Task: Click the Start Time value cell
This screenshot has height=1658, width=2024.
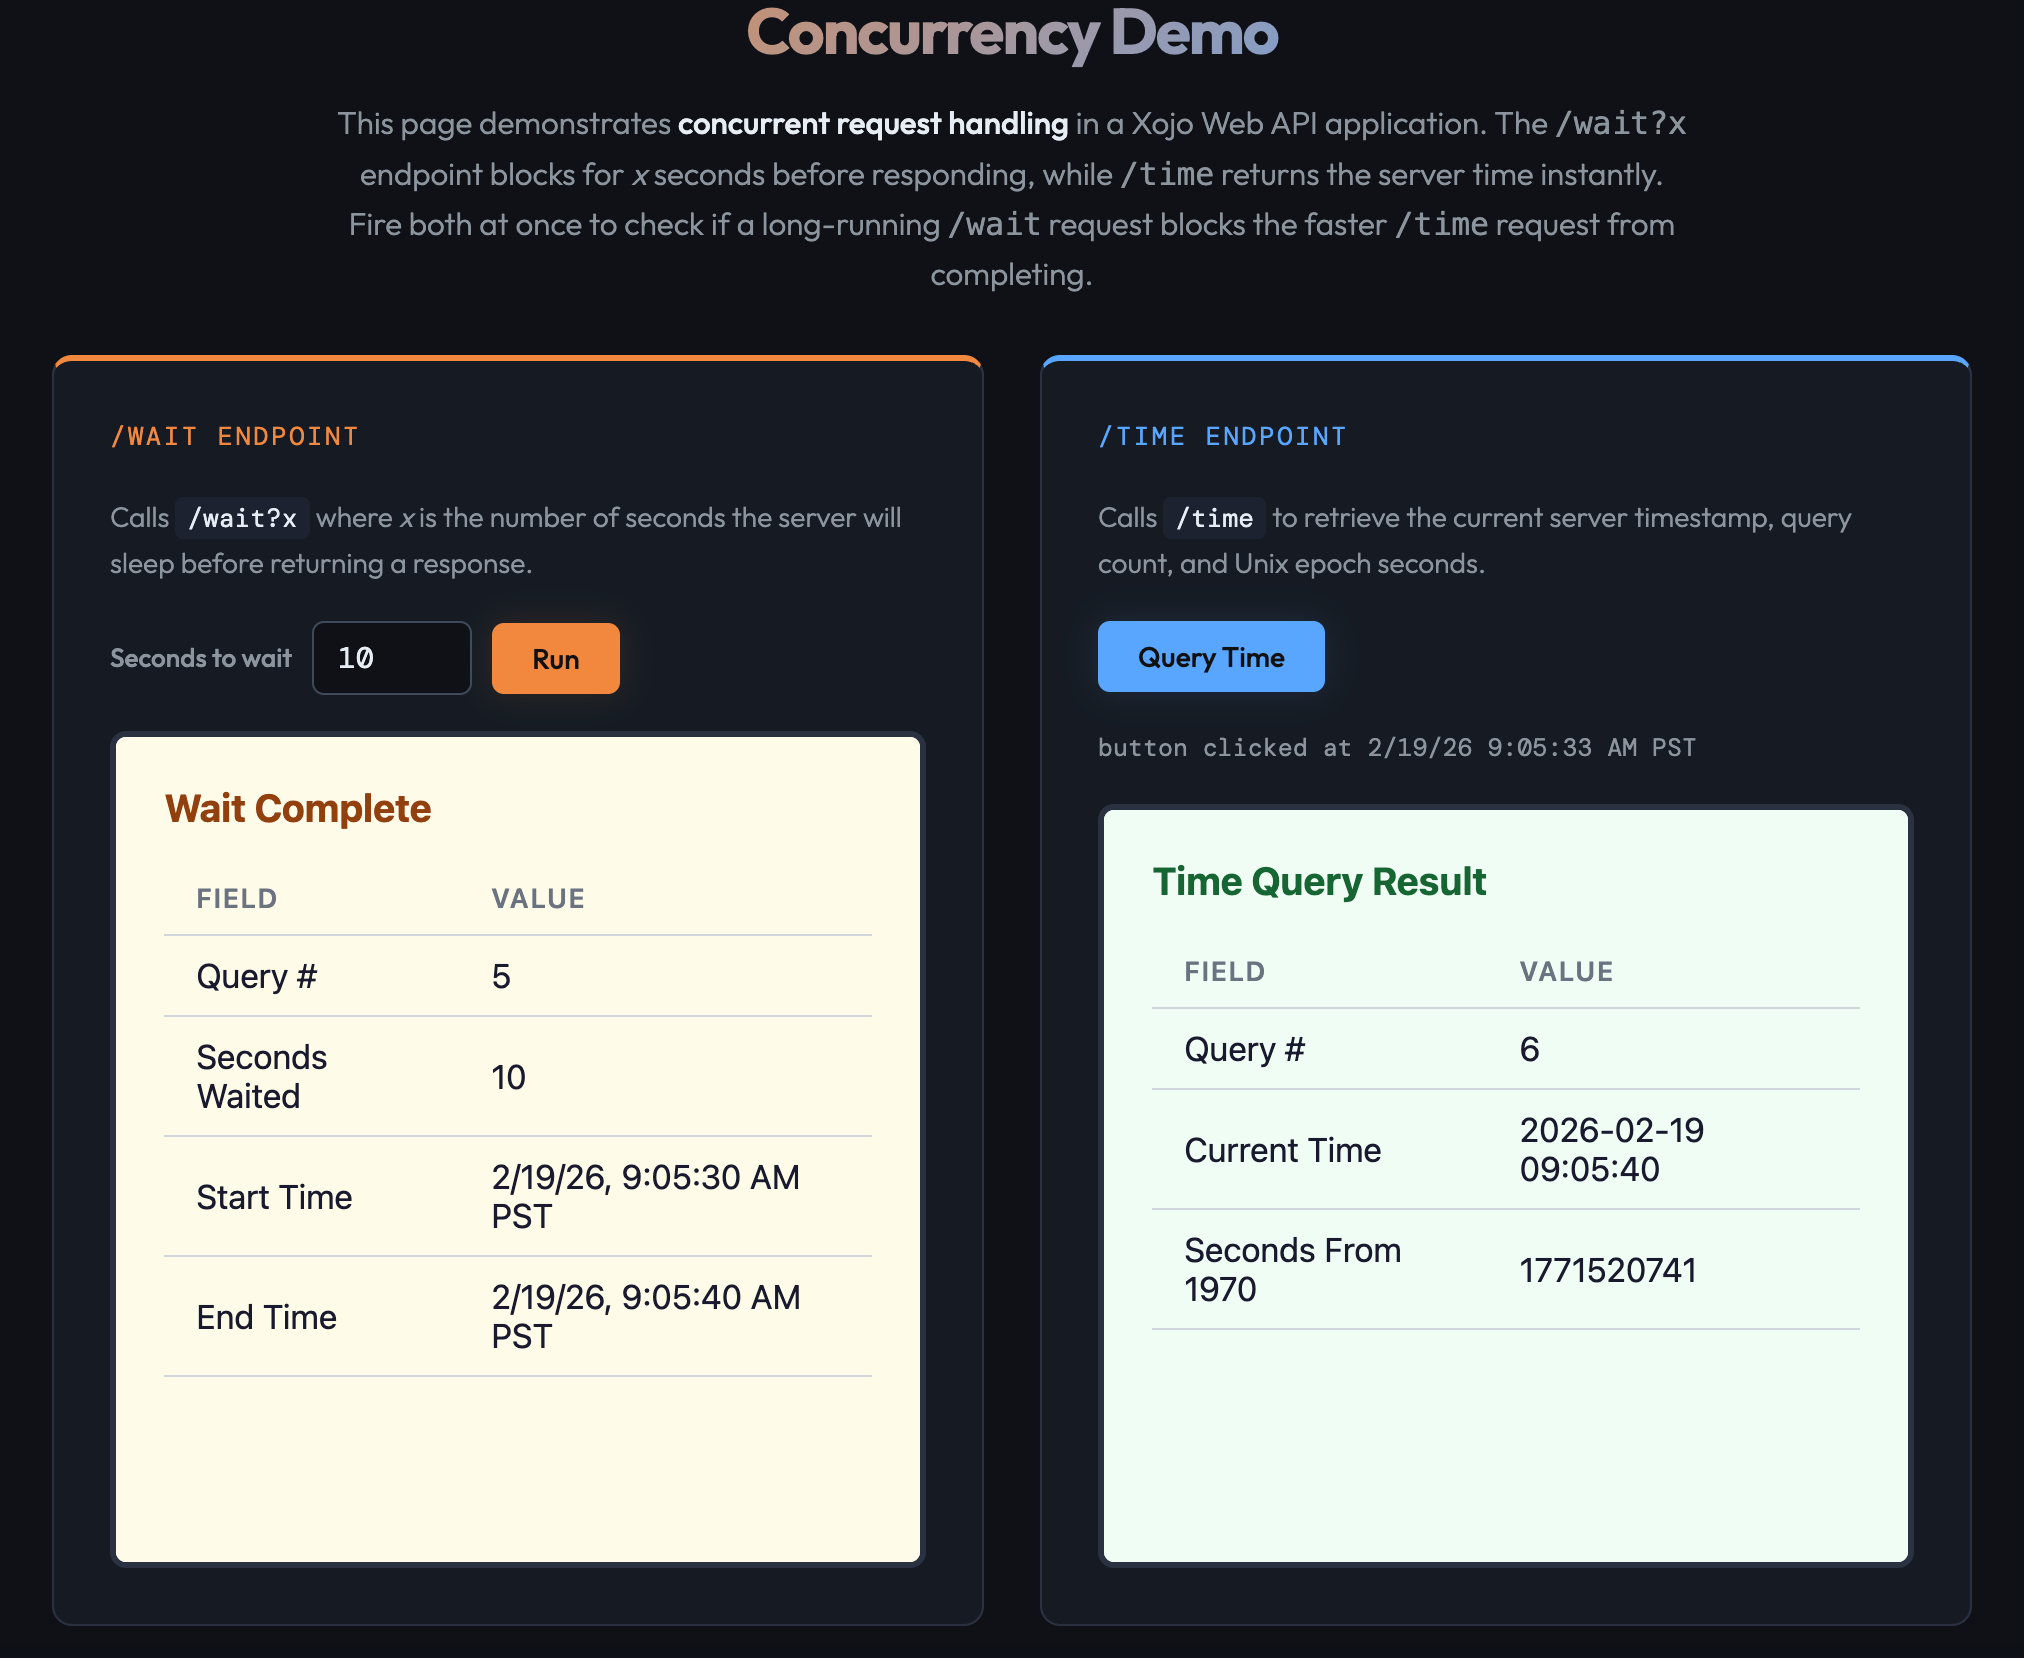Action: [x=645, y=1196]
